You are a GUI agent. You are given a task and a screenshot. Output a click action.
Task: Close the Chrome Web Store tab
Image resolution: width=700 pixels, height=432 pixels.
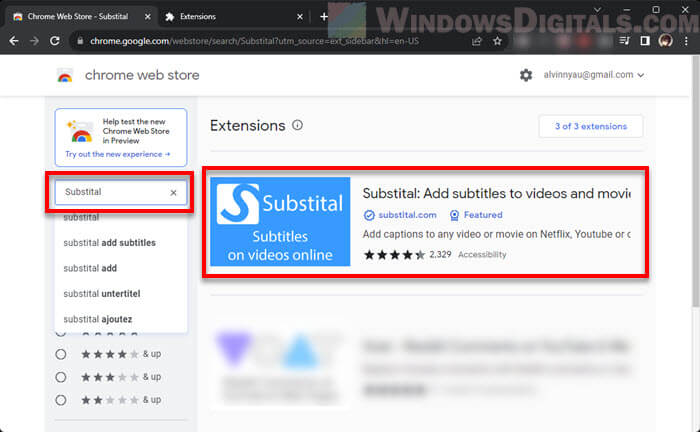click(147, 17)
